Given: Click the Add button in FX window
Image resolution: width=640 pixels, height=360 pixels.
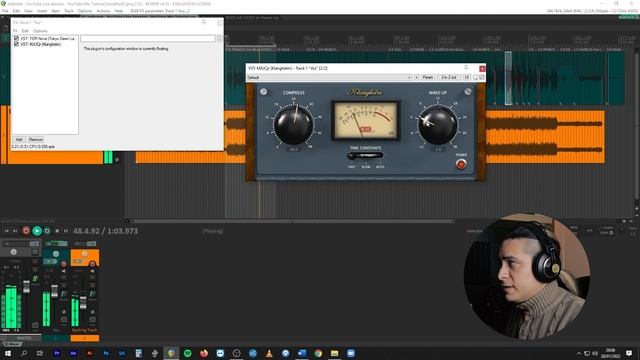Looking at the screenshot, I should pos(19,140).
